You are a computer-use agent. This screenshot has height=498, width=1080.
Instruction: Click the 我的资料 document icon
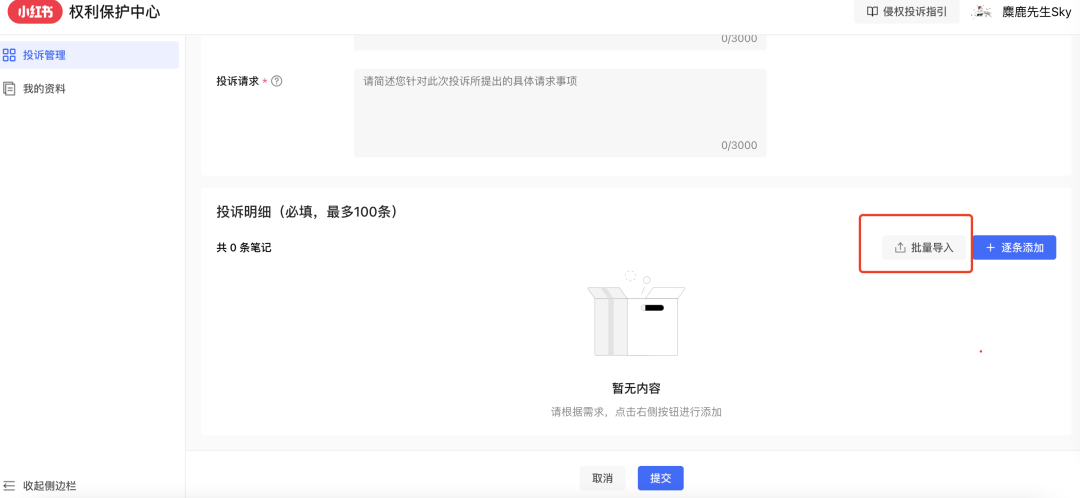tap(10, 88)
